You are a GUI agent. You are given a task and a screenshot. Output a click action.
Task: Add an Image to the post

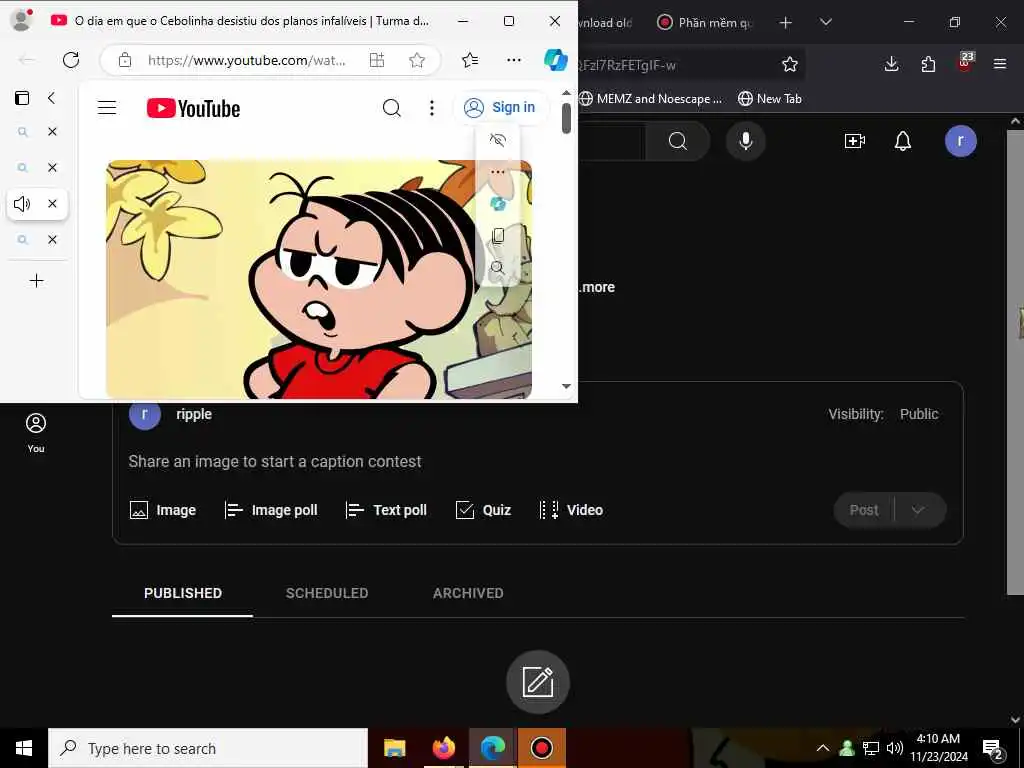pyautogui.click(x=163, y=510)
